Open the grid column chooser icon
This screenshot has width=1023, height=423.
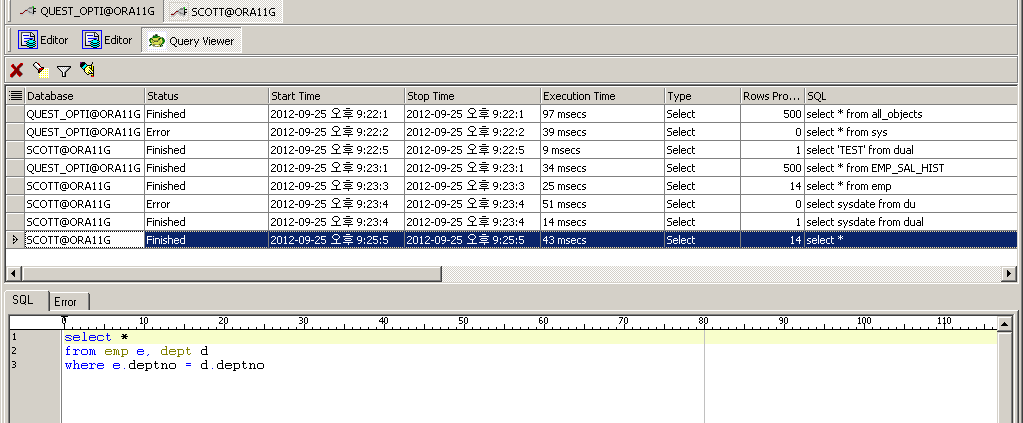point(15,96)
